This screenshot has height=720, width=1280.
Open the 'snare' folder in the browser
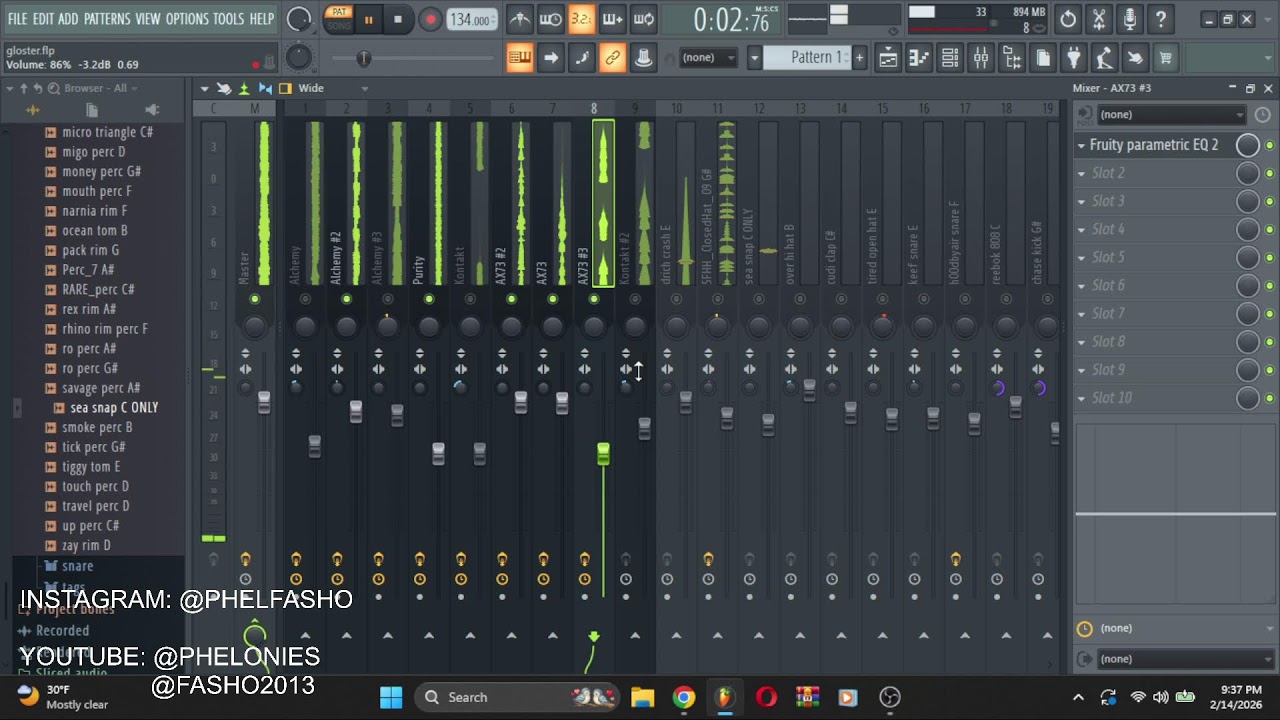[x=77, y=566]
